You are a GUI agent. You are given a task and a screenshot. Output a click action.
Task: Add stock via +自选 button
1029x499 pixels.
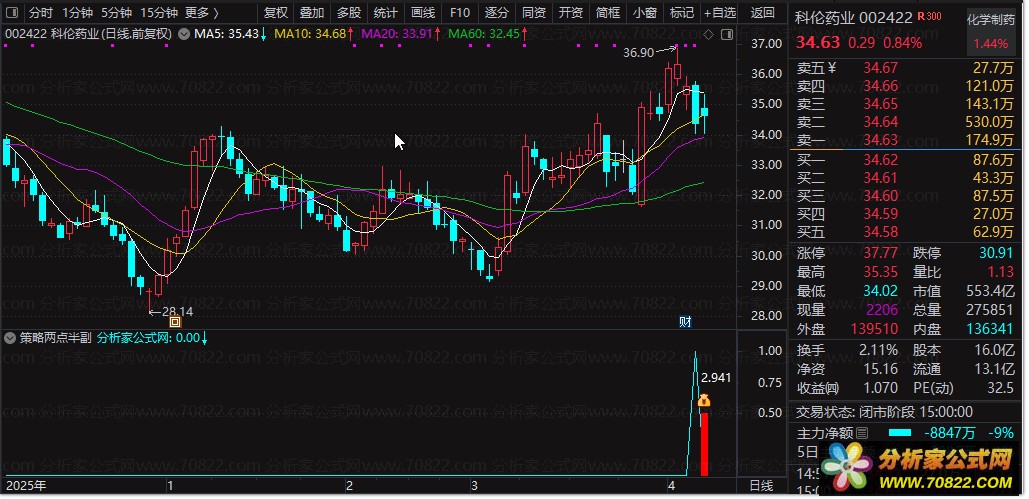click(x=720, y=12)
